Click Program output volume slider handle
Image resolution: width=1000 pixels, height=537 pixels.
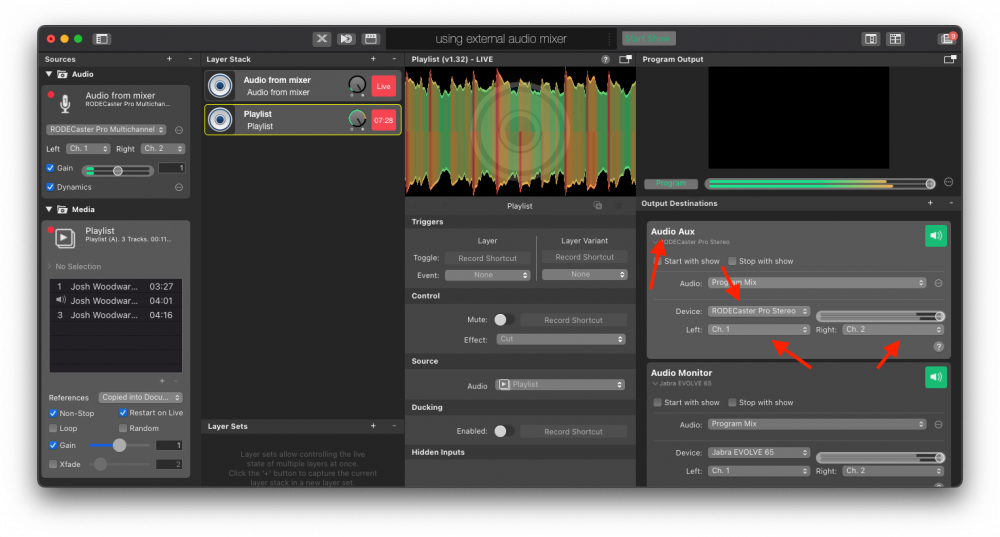click(930, 184)
